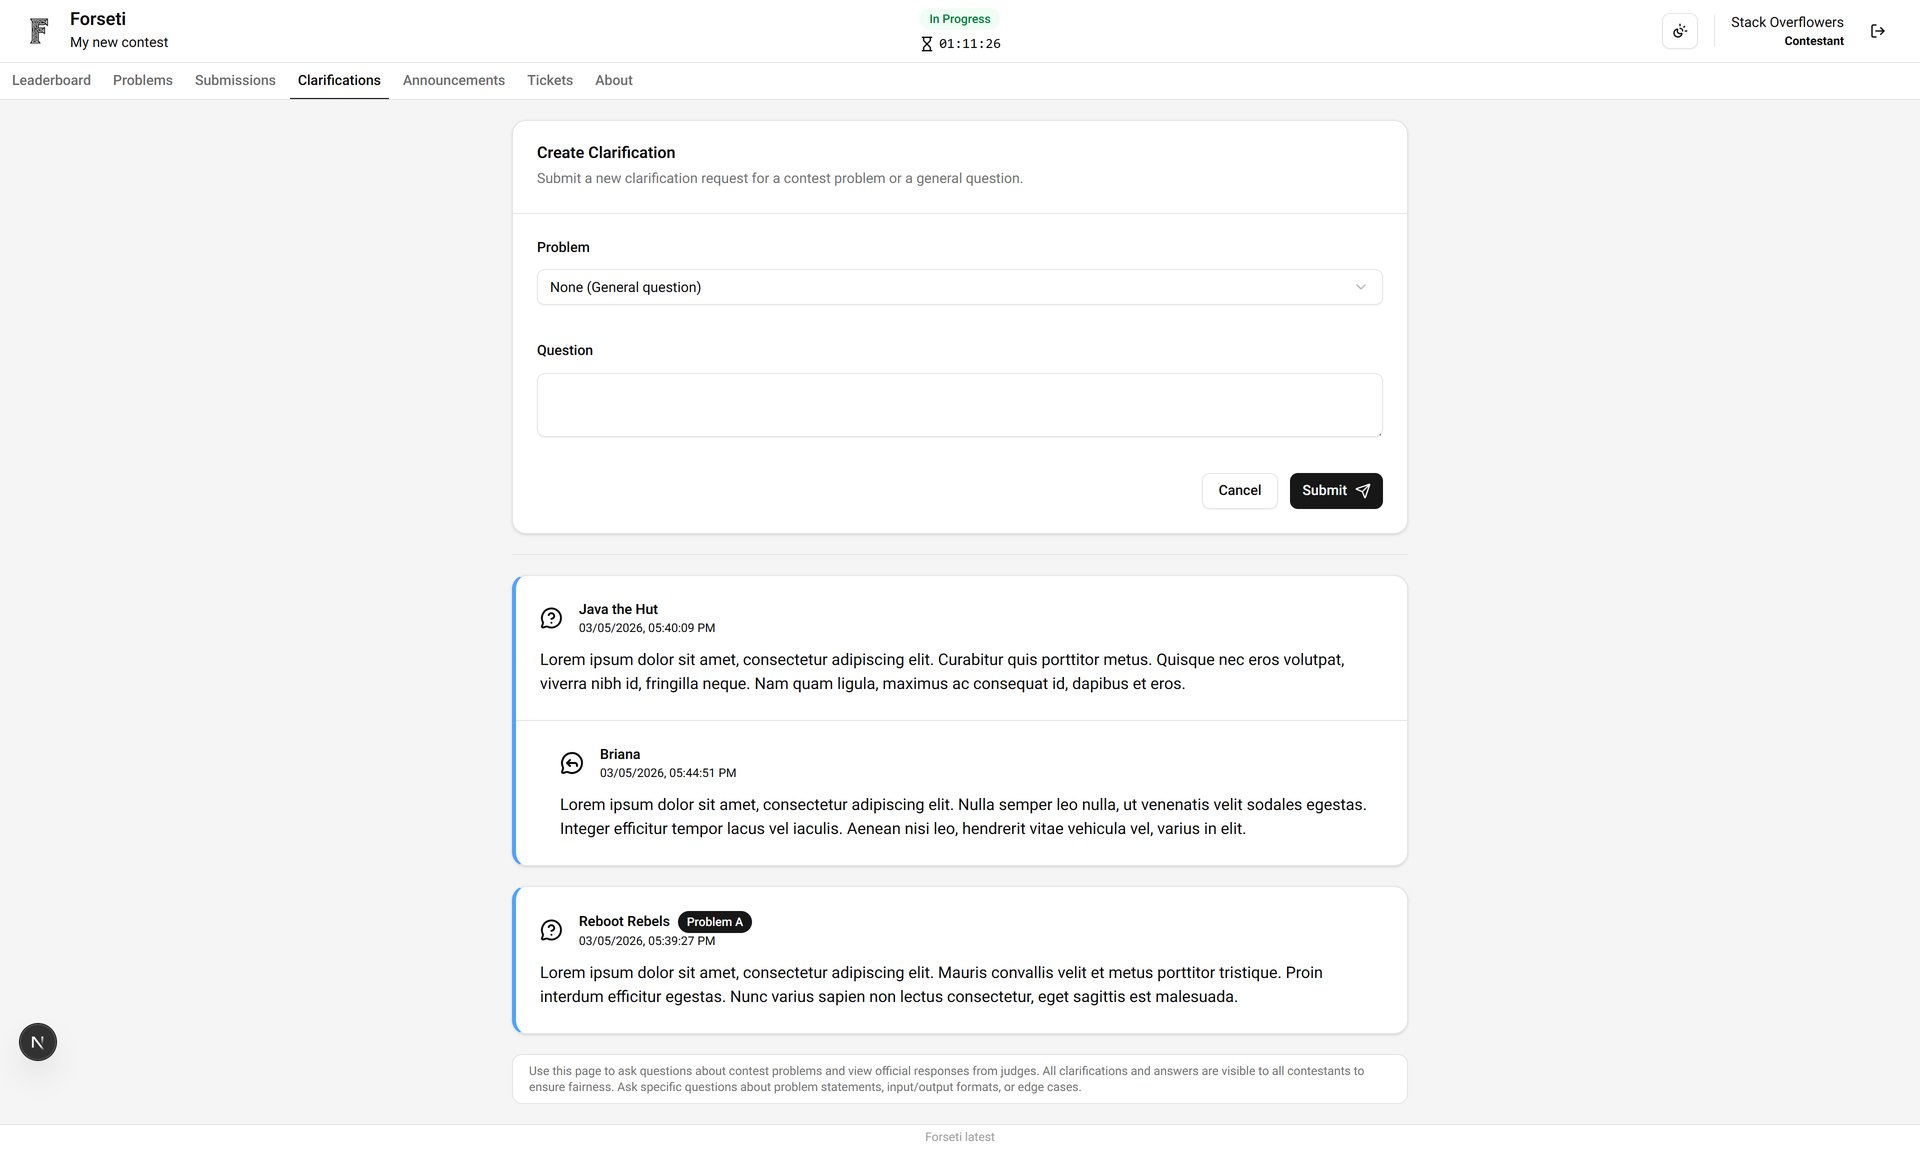Cancel the clarification form
Screen dimensions: 1920x1149
pyautogui.click(x=1239, y=491)
